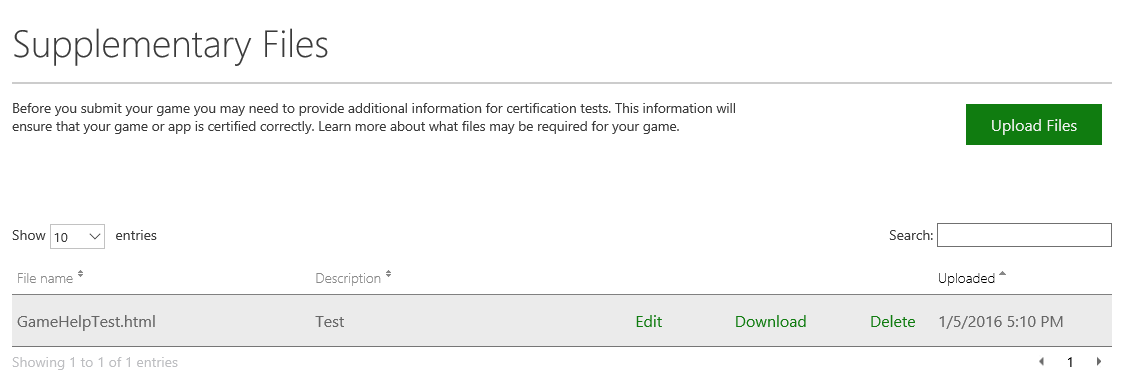Click the Description column header text
The width and height of the screenshot is (1125, 383).
(x=348, y=278)
